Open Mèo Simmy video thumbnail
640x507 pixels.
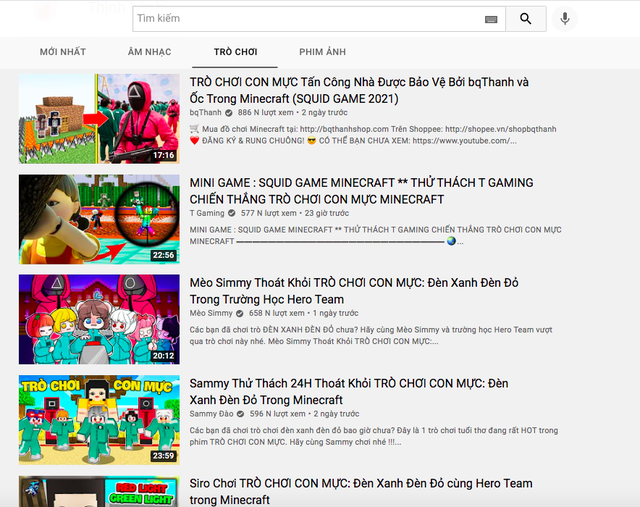(99, 319)
